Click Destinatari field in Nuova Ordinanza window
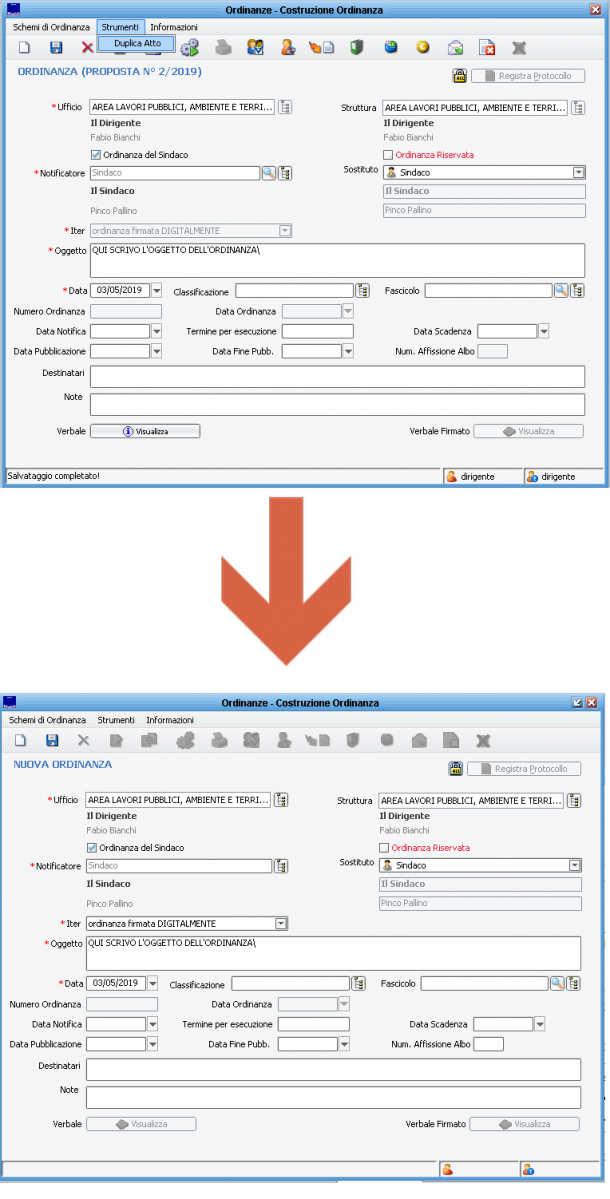Image resolution: width=610 pixels, height=1199 pixels. [x=333, y=1069]
